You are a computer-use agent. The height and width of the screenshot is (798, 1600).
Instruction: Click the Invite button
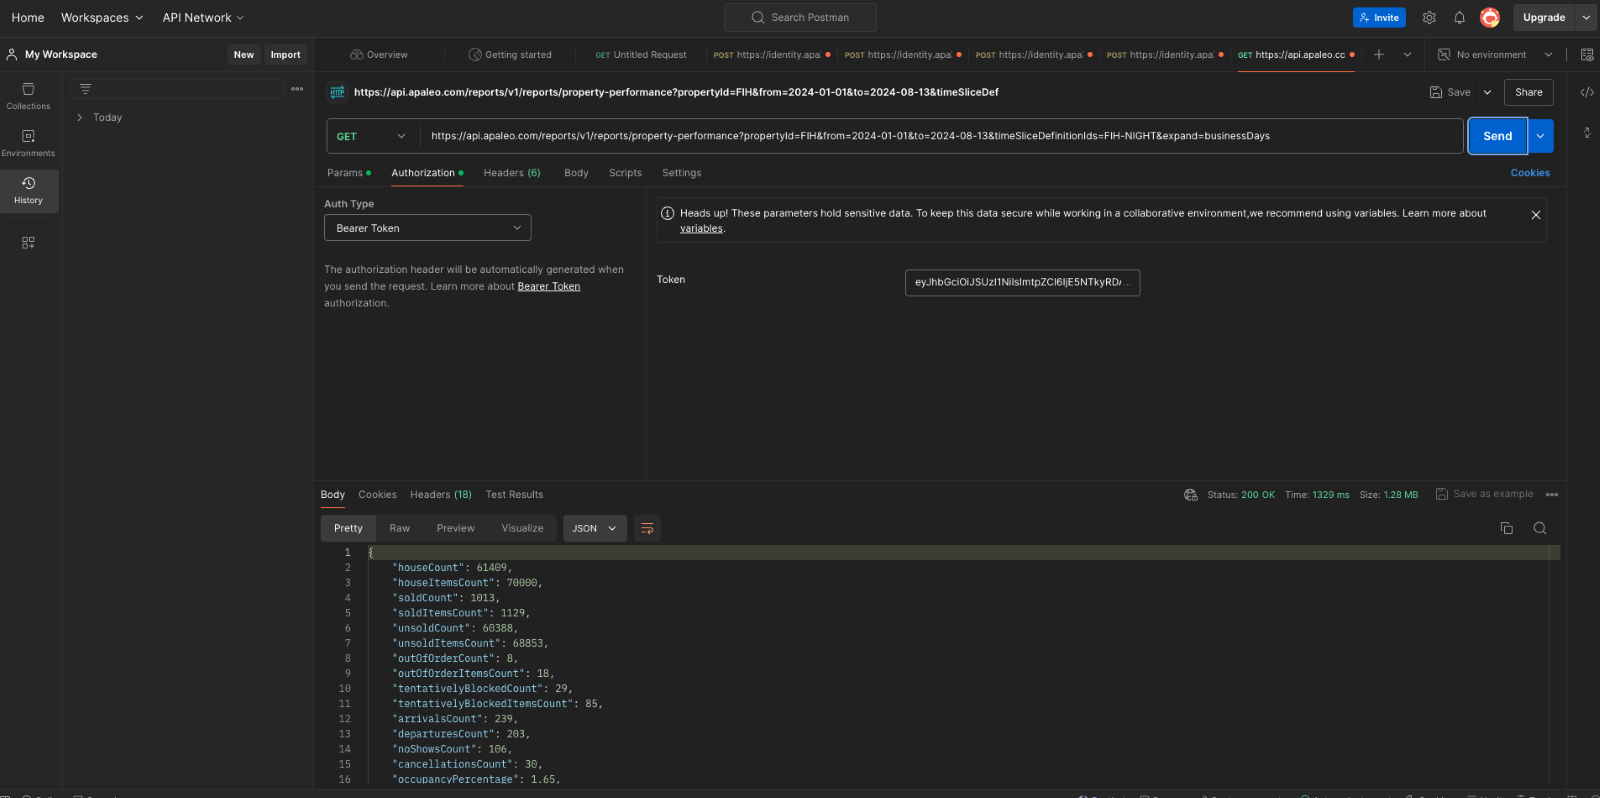1379,17
